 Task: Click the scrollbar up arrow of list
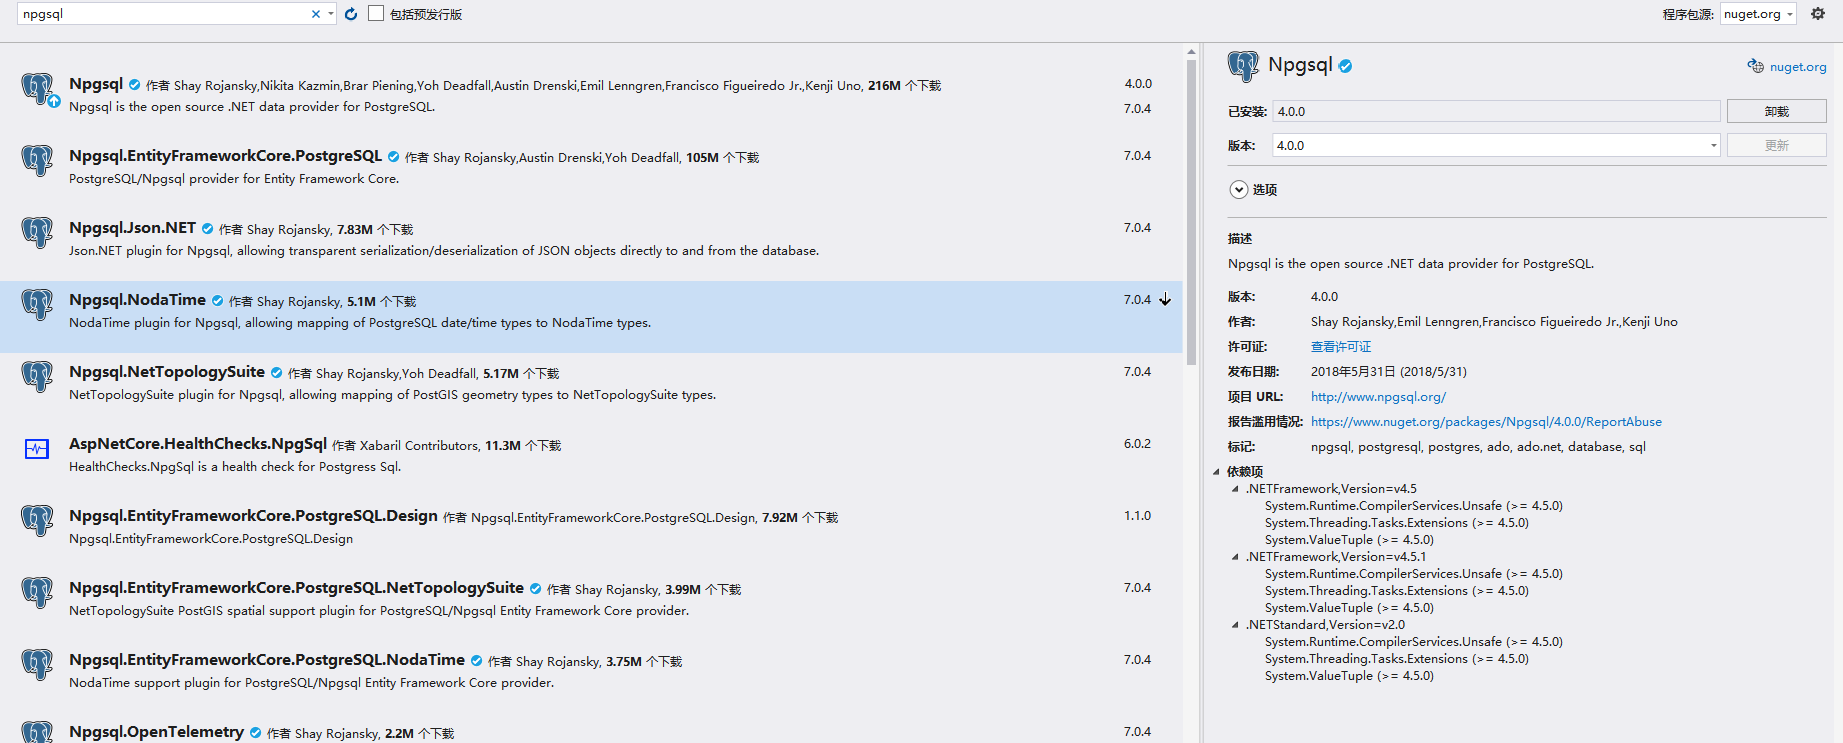pyautogui.click(x=1191, y=51)
